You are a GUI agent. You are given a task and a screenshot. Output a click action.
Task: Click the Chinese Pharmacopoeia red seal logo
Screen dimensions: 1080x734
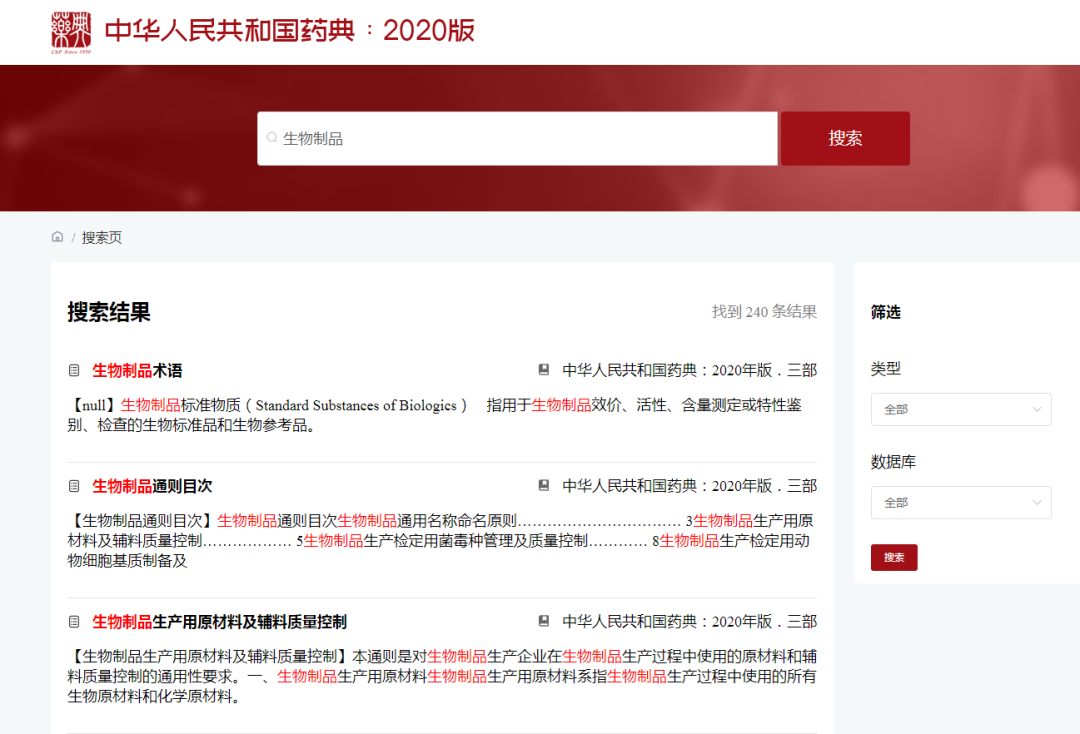[71, 32]
